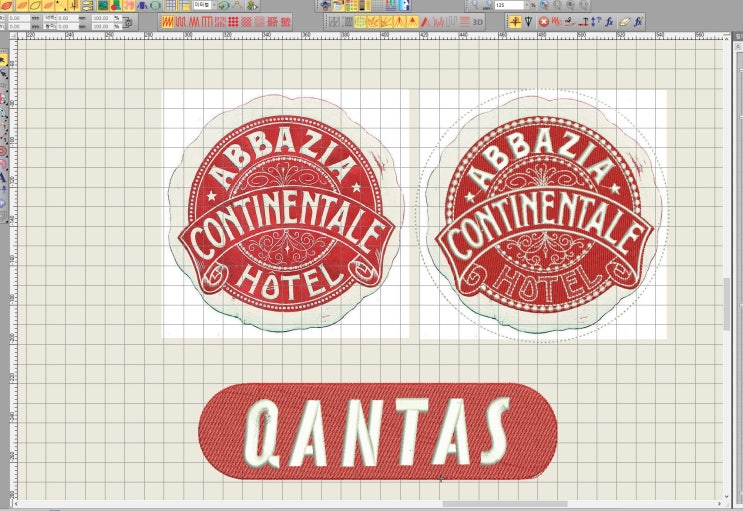The width and height of the screenshot is (743, 511).
Task: Choose the red diamond pattern fill icon
Action: (246, 22)
